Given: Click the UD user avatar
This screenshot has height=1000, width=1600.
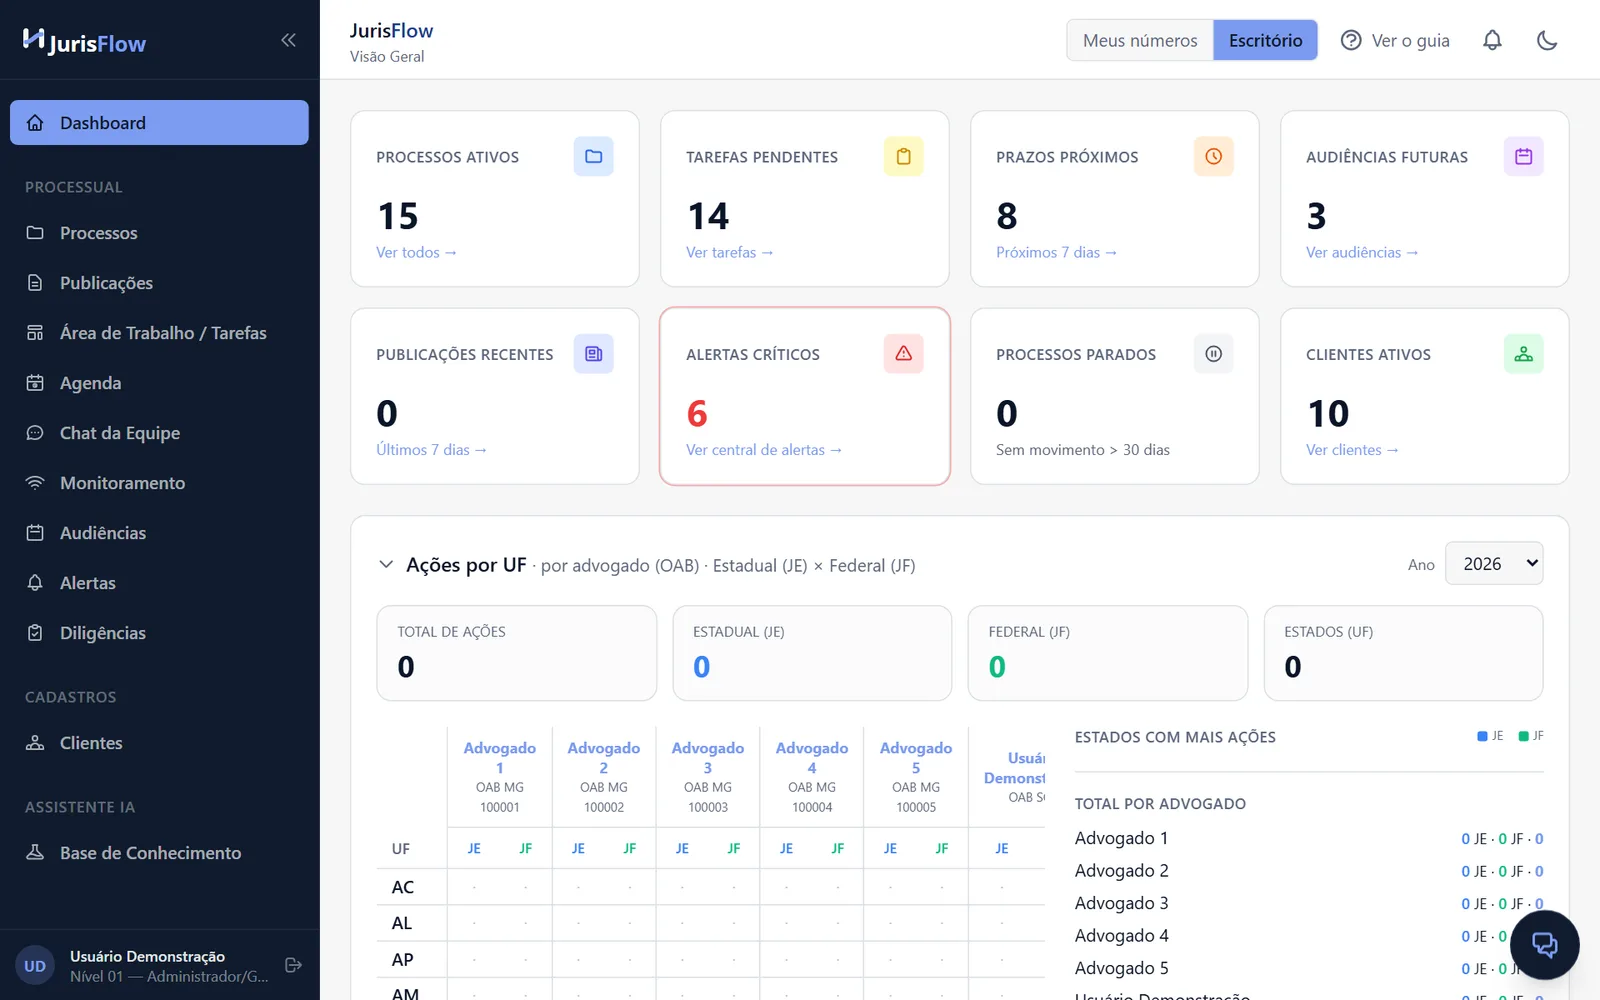Looking at the screenshot, I should (x=35, y=966).
